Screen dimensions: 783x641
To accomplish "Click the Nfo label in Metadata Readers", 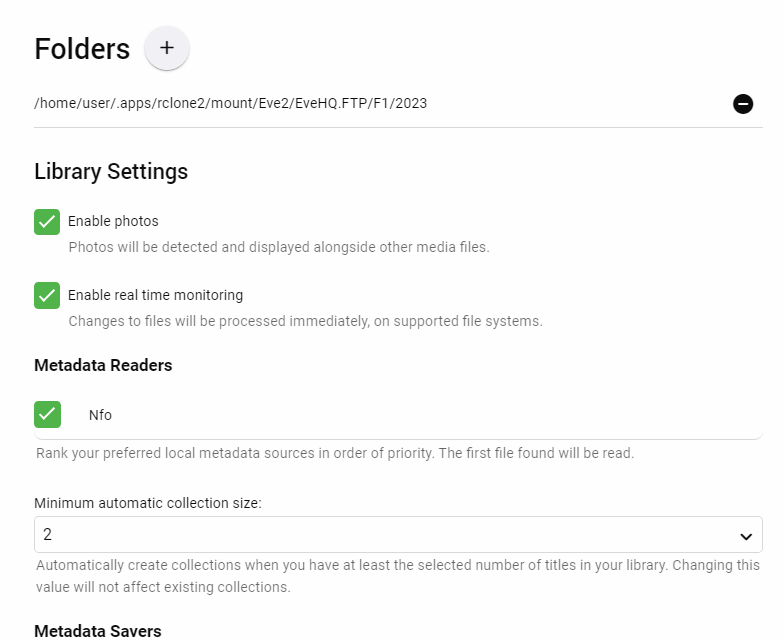I will pyautogui.click(x=100, y=414).
